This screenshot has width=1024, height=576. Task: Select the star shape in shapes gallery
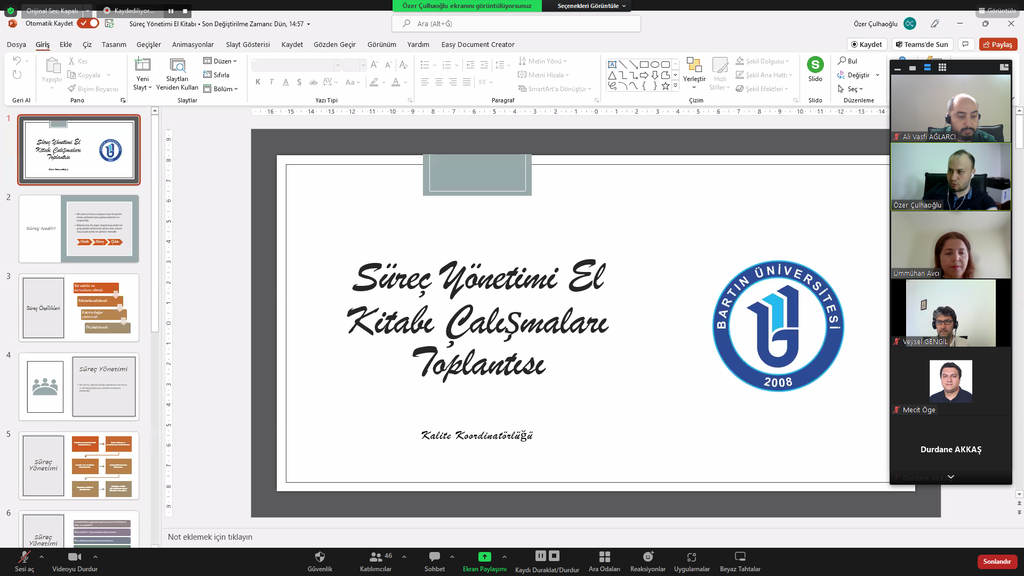(x=665, y=86)
